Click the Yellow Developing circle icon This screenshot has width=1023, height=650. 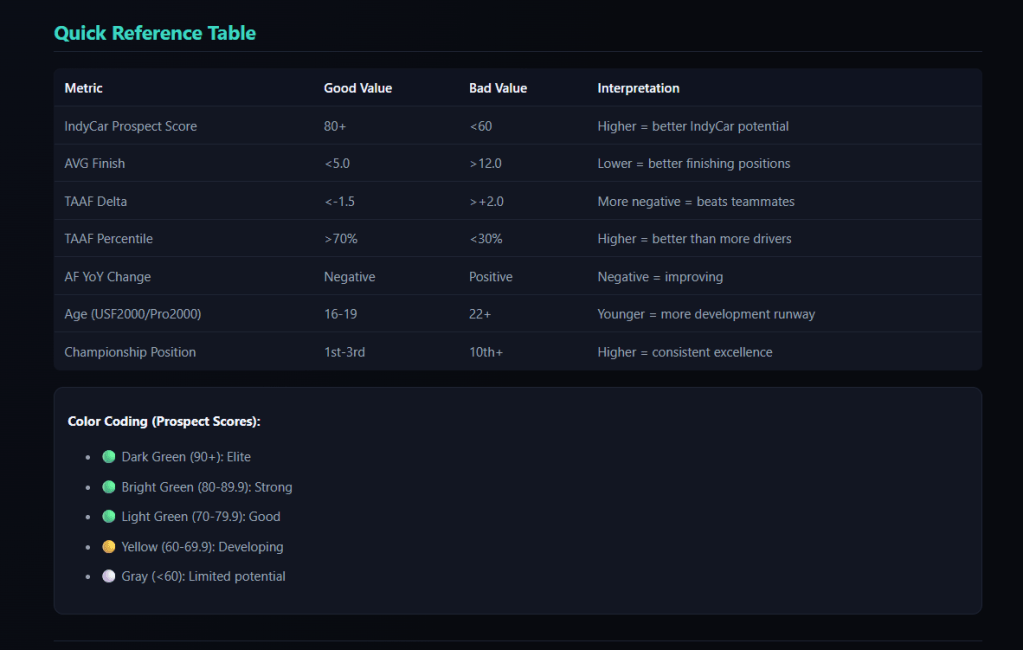[x=109, y=547]
